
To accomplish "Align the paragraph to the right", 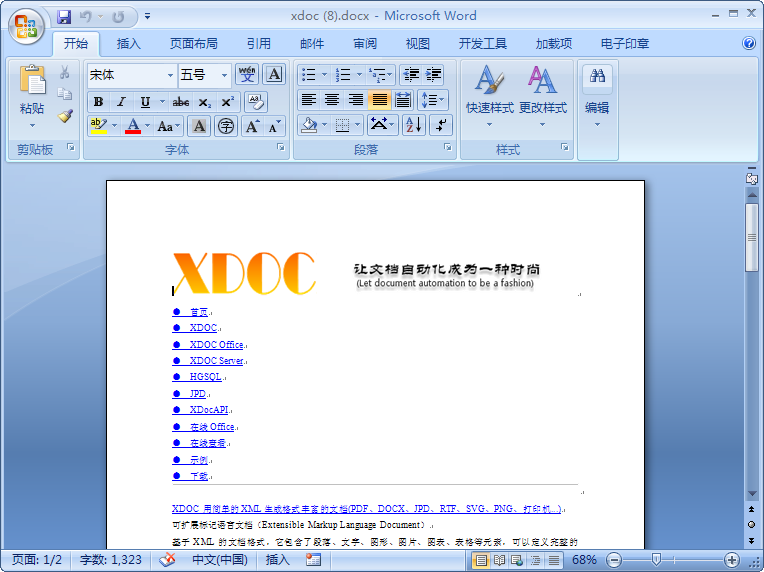I will click(356, 100).
